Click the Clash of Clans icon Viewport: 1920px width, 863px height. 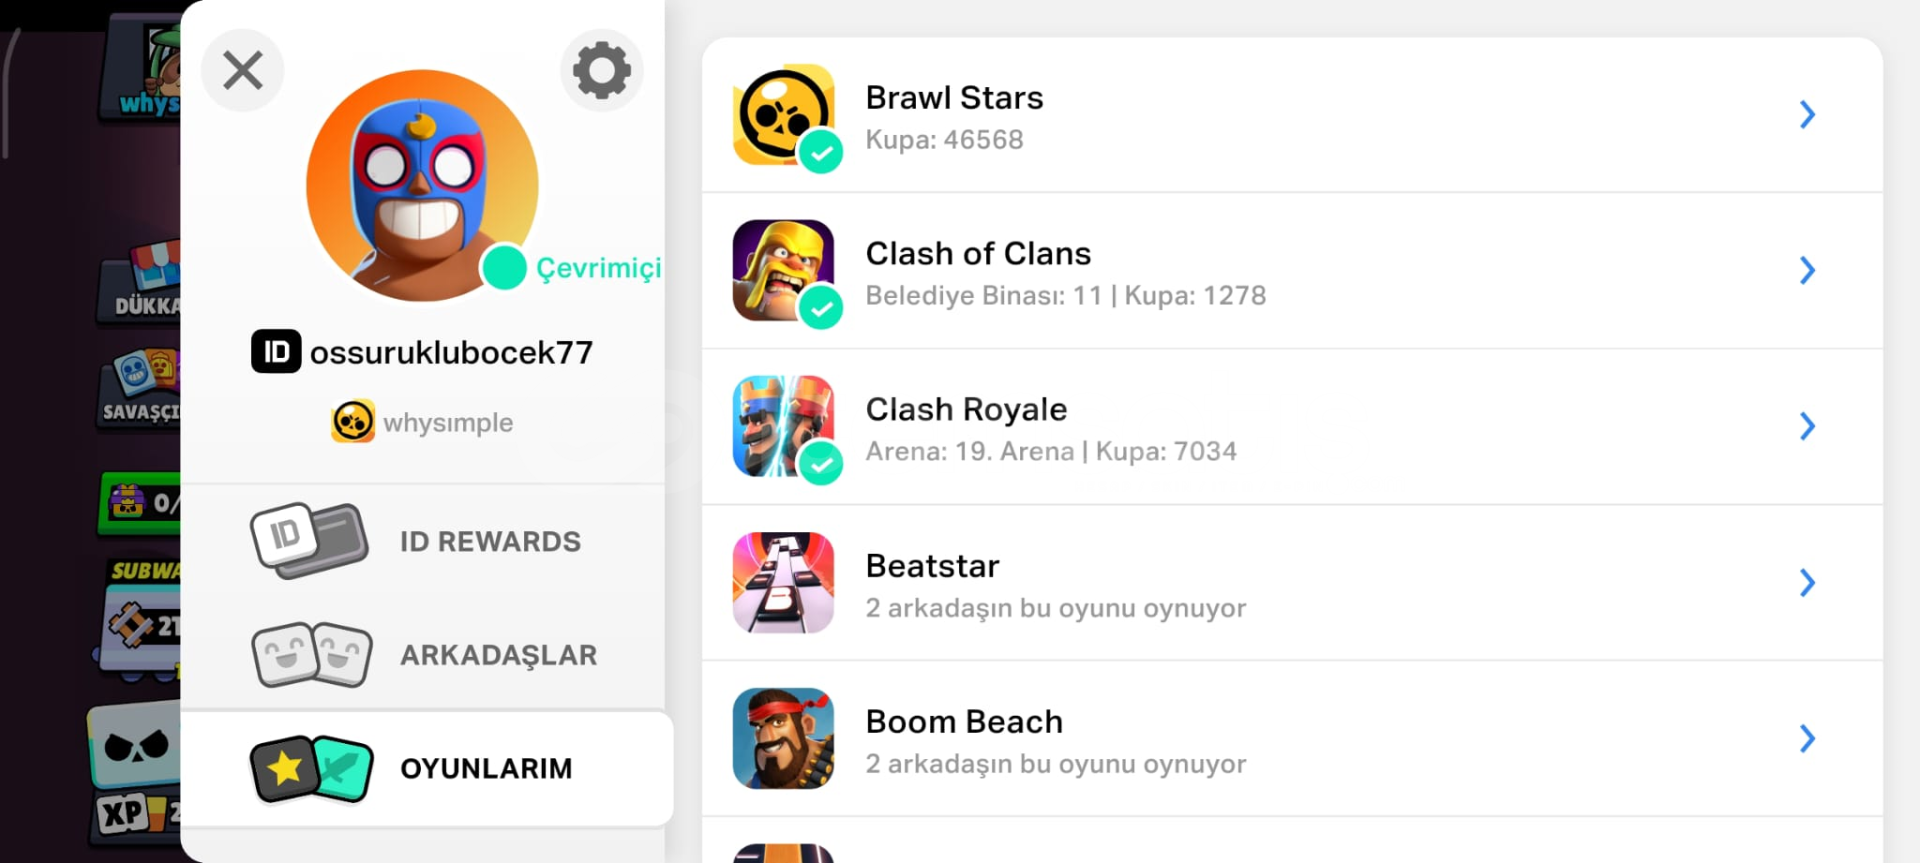783,270
